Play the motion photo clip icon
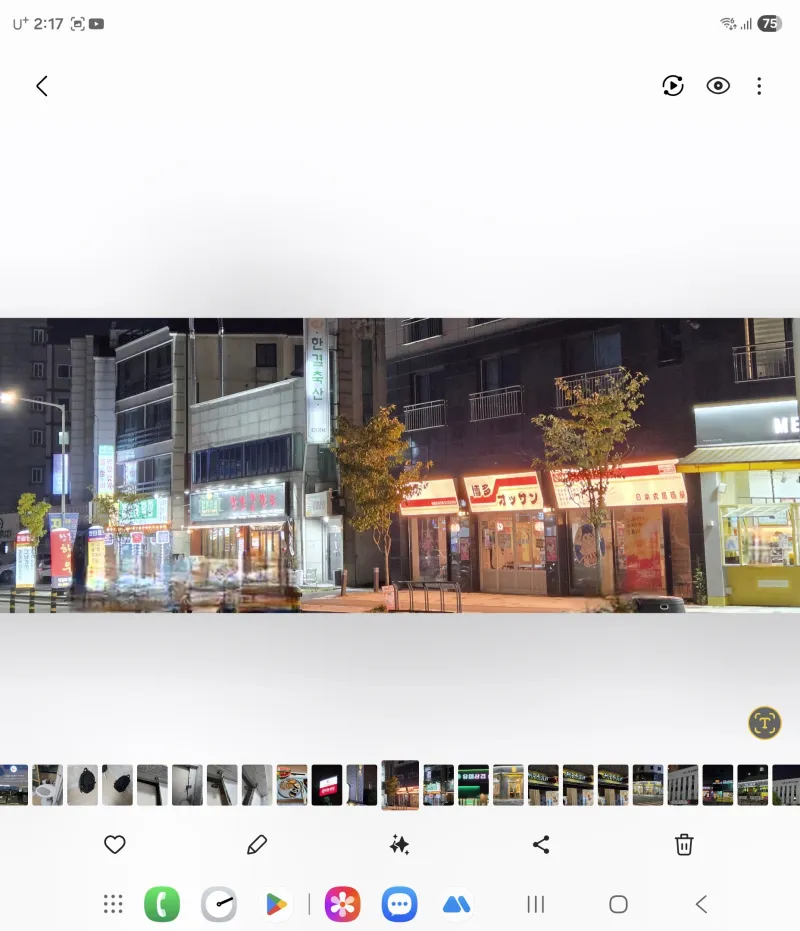 point(672,86)
